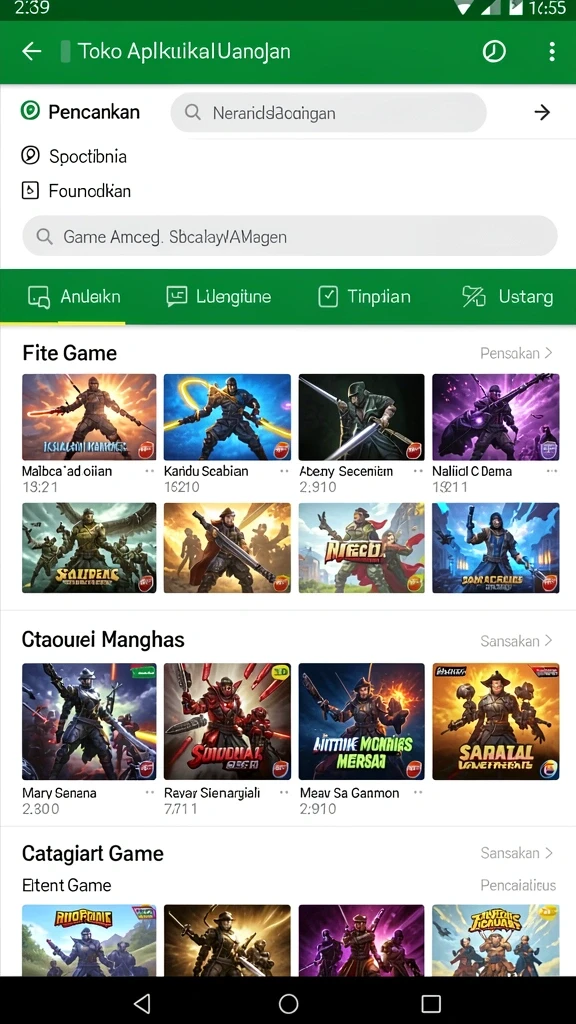Open options dots for Malbca'ad oiian
The image size is (576, 1024).
[x=150, y=471]
